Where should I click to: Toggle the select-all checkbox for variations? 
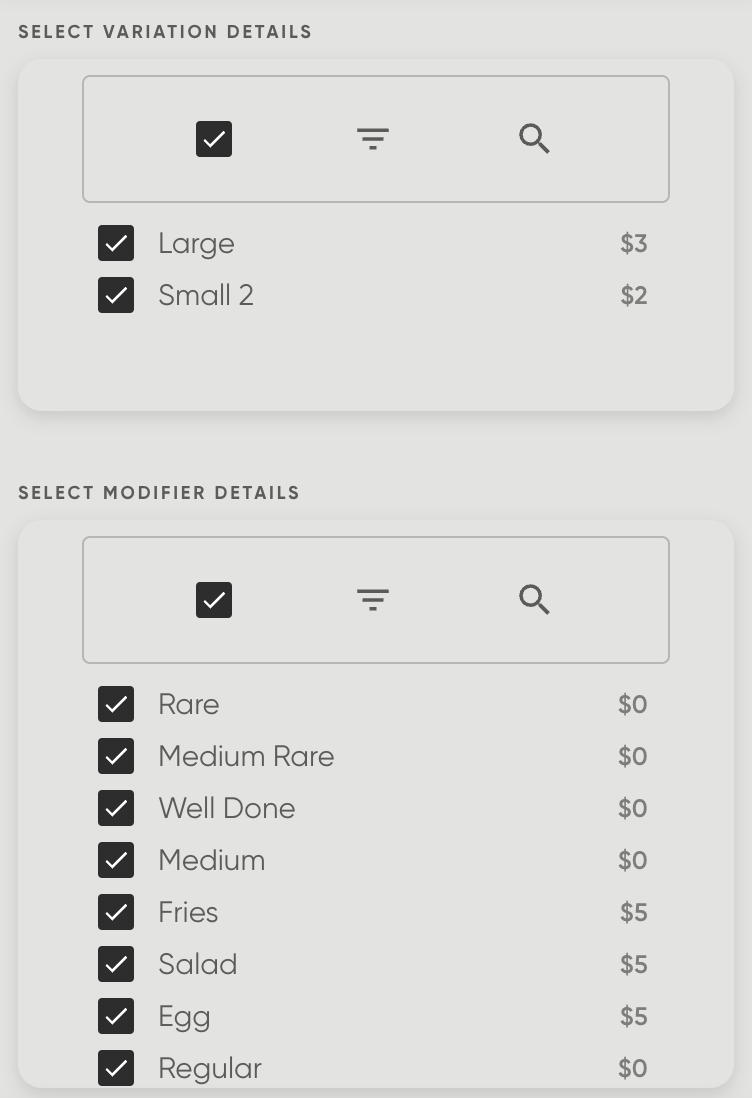[x=214, y=139]
